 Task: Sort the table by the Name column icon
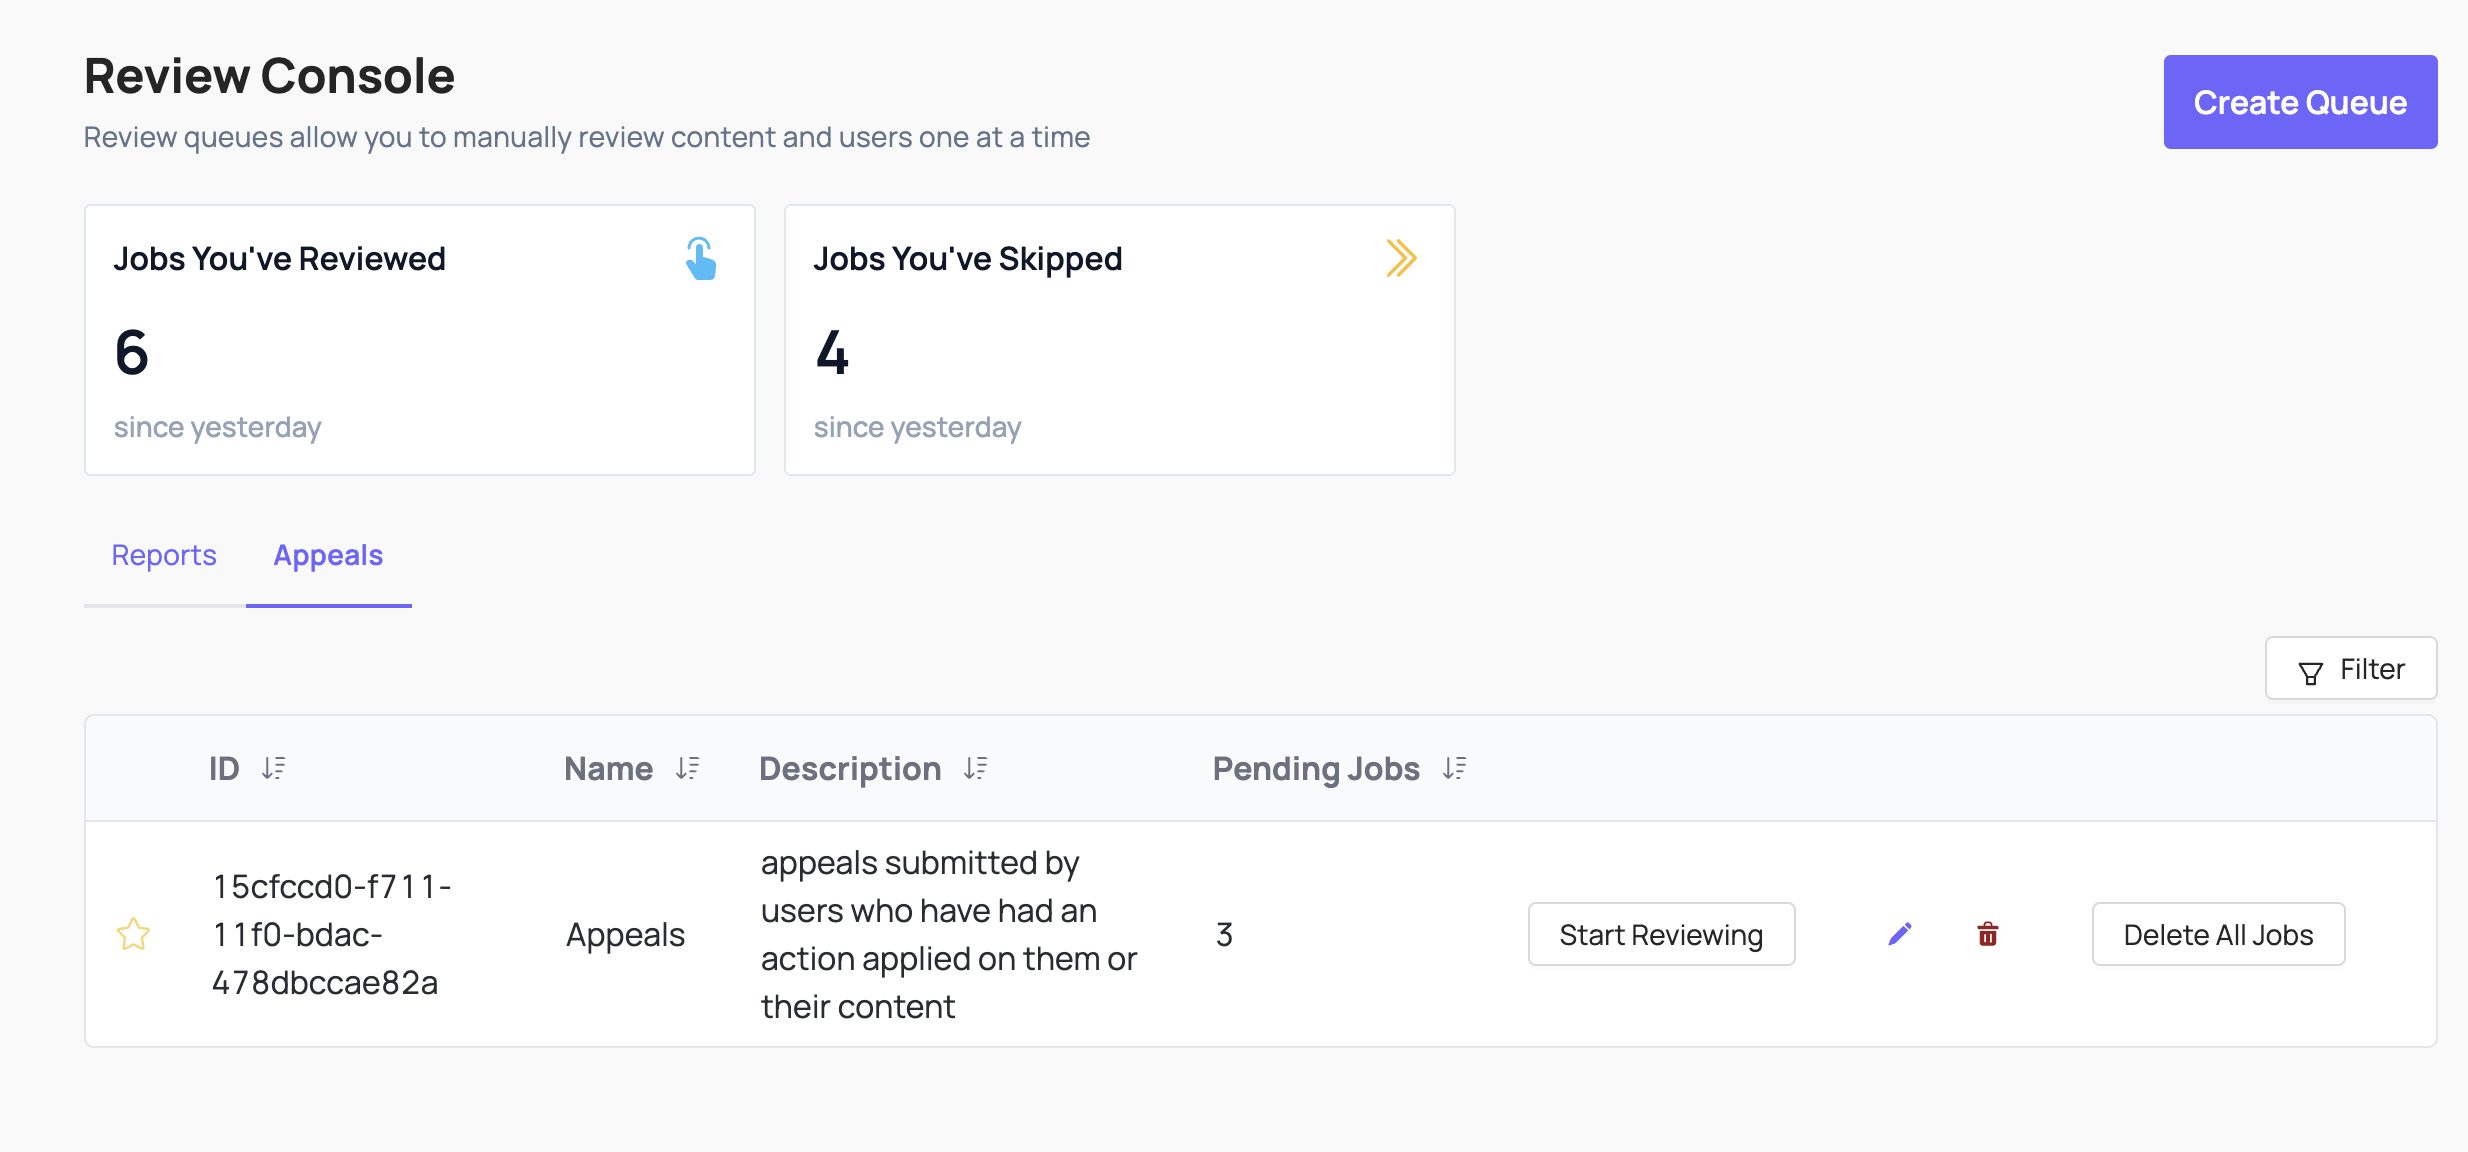coord(687,768)
